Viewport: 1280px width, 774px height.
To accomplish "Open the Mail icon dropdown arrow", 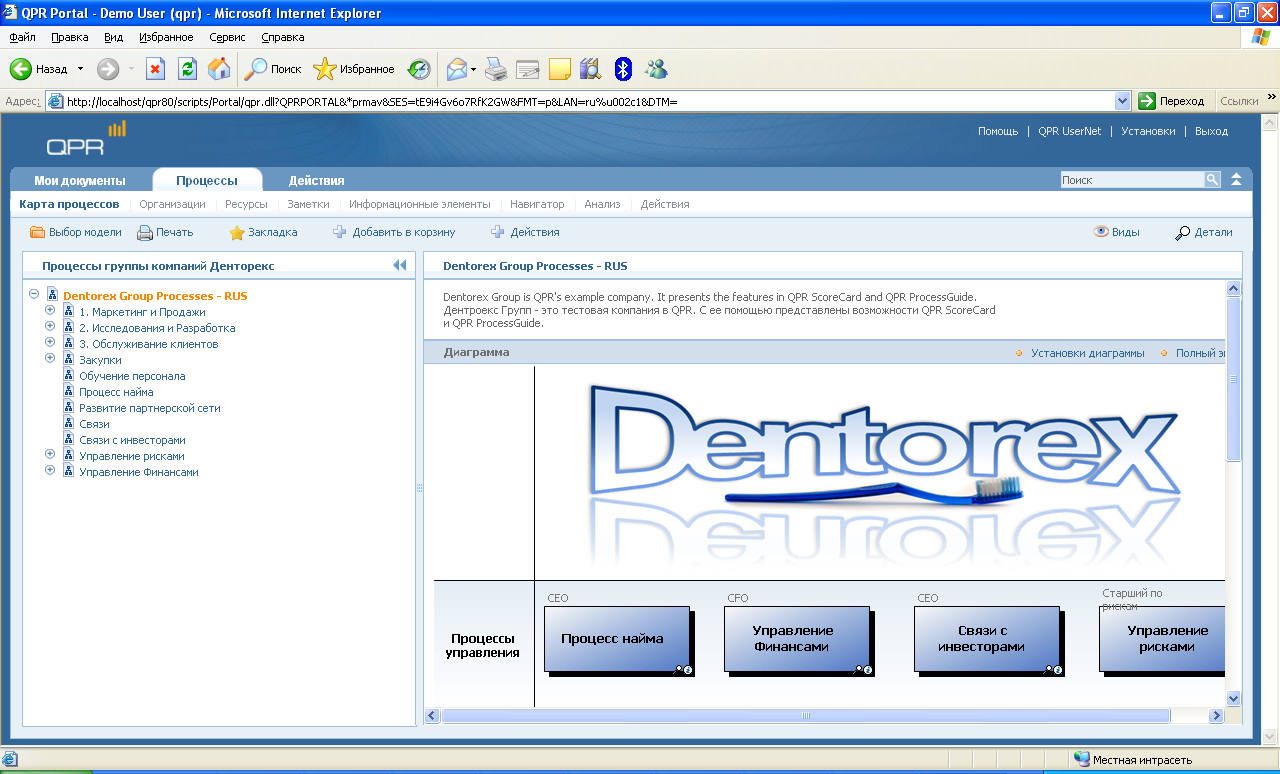I will tap(474, 69).
